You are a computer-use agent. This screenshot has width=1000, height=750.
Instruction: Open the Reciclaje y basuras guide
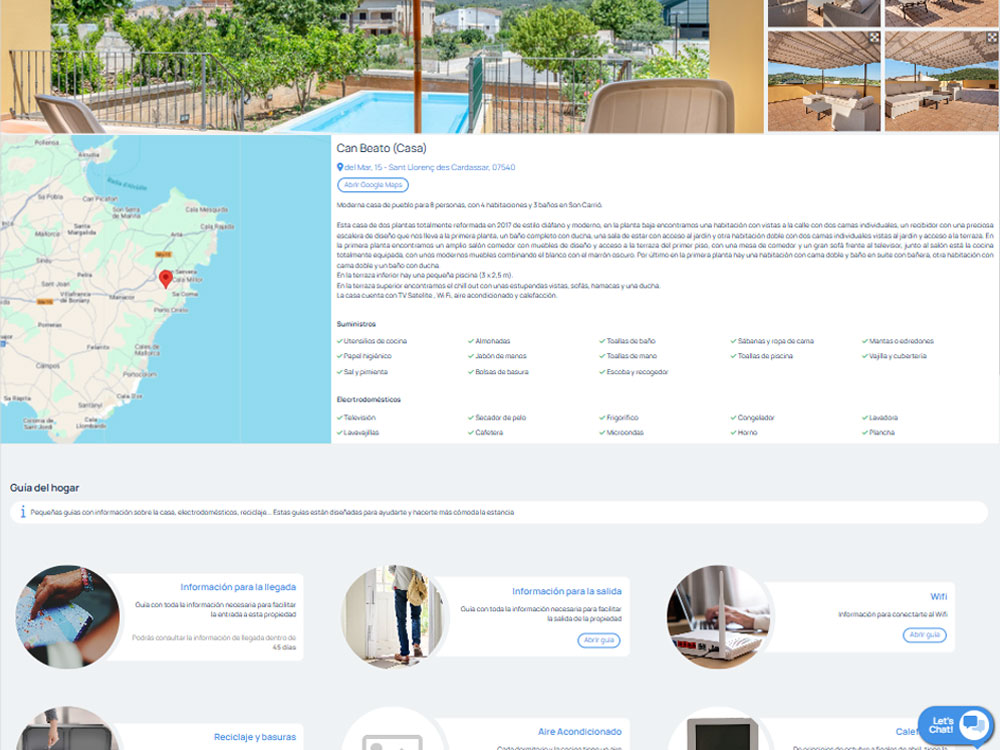(x=254, y=737)
